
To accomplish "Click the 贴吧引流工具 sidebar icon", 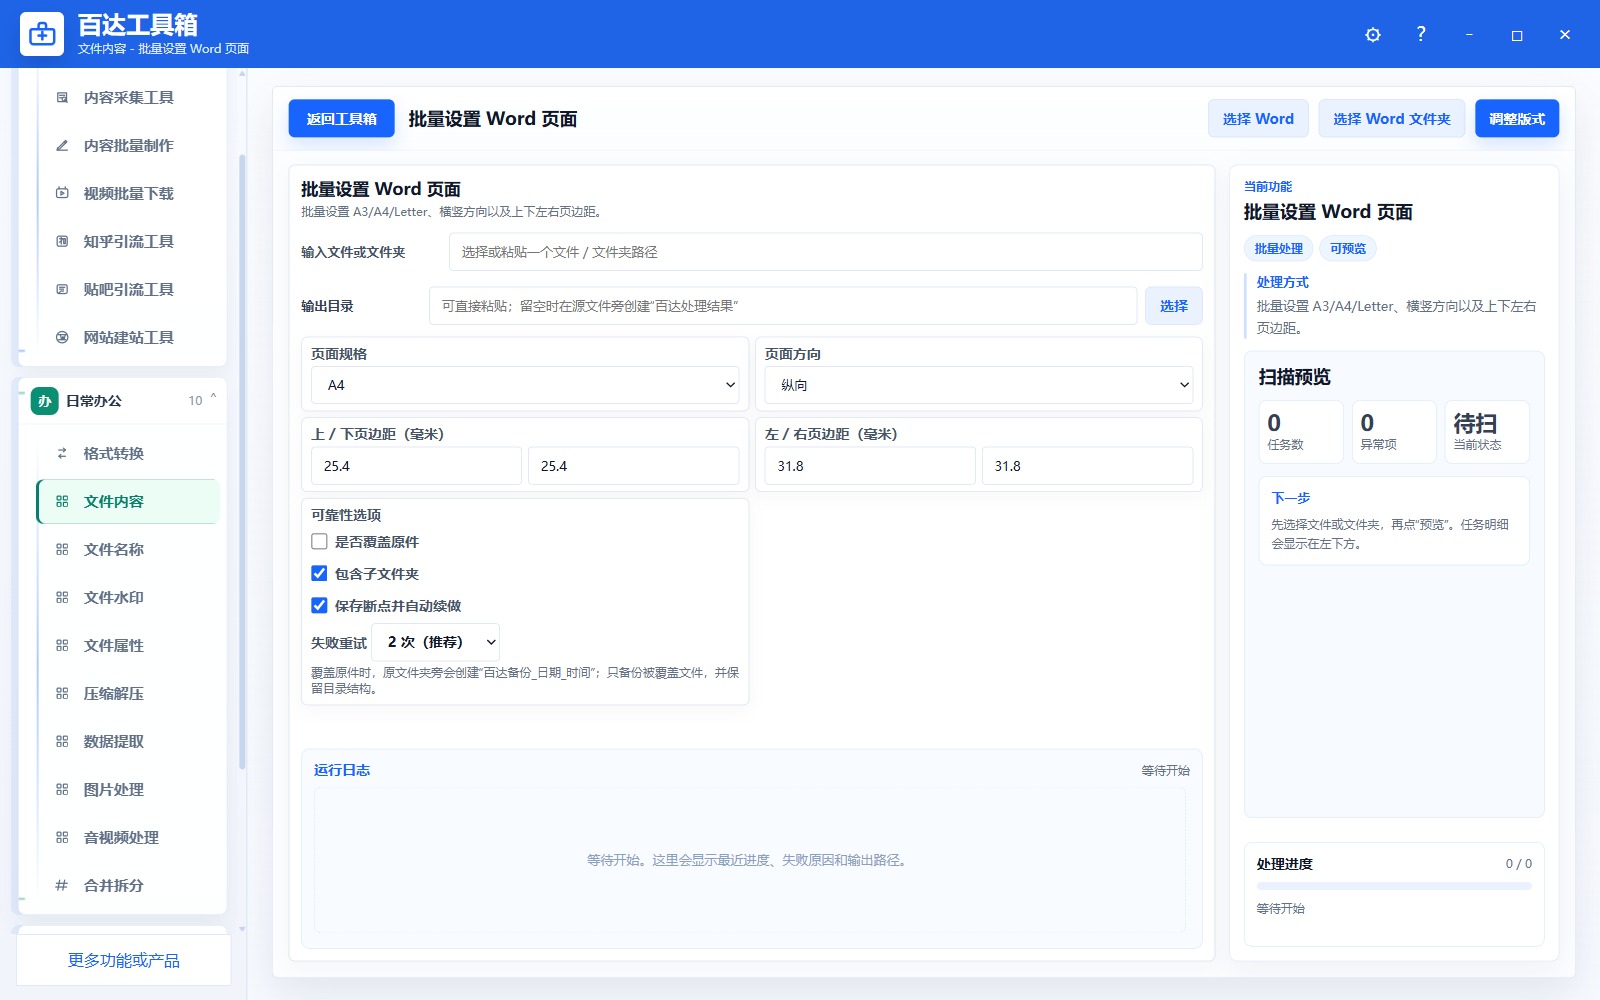I will pos(62,290).
